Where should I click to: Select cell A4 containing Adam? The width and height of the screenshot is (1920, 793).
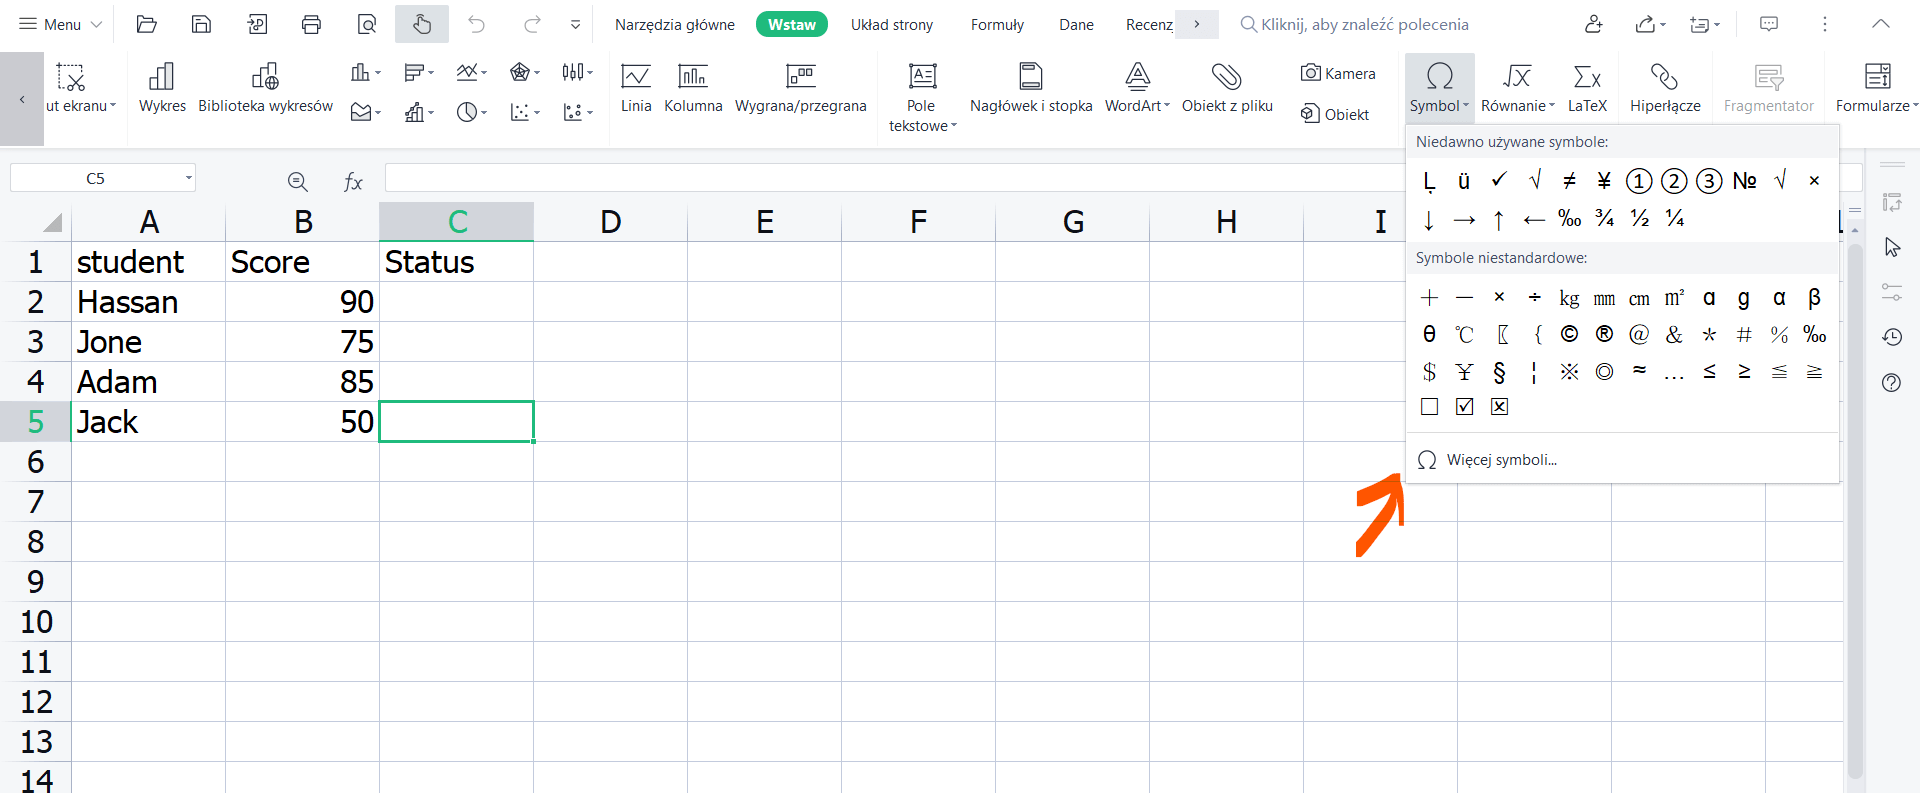149,382
